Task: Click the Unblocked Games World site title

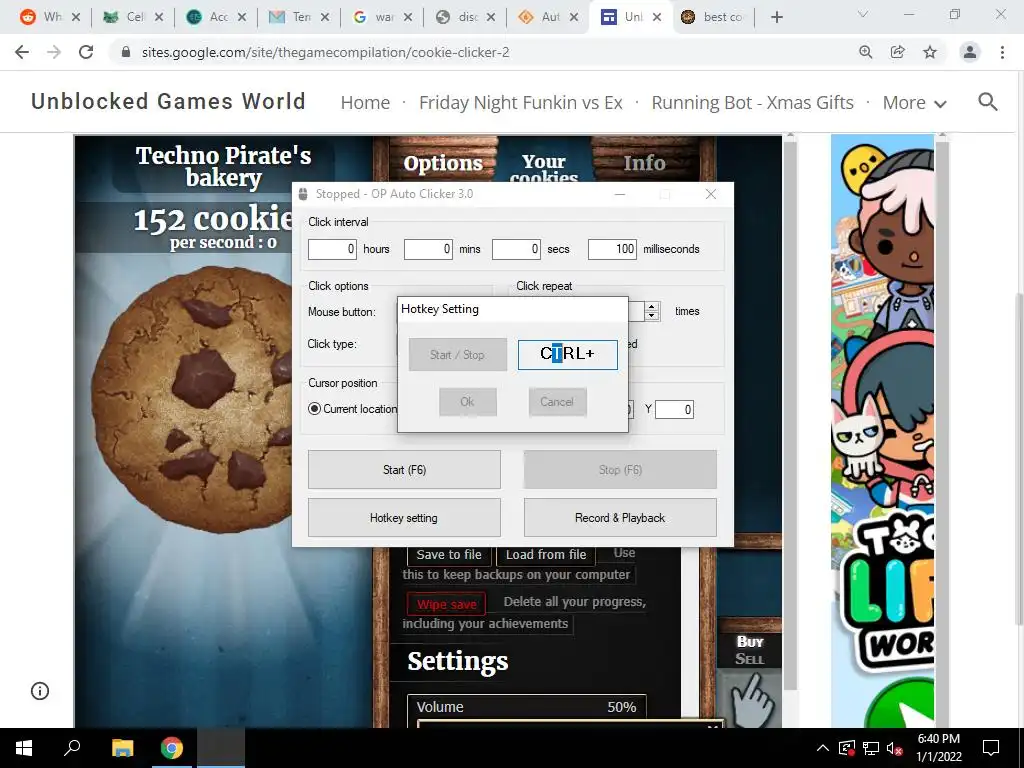Action: point(168,101)
